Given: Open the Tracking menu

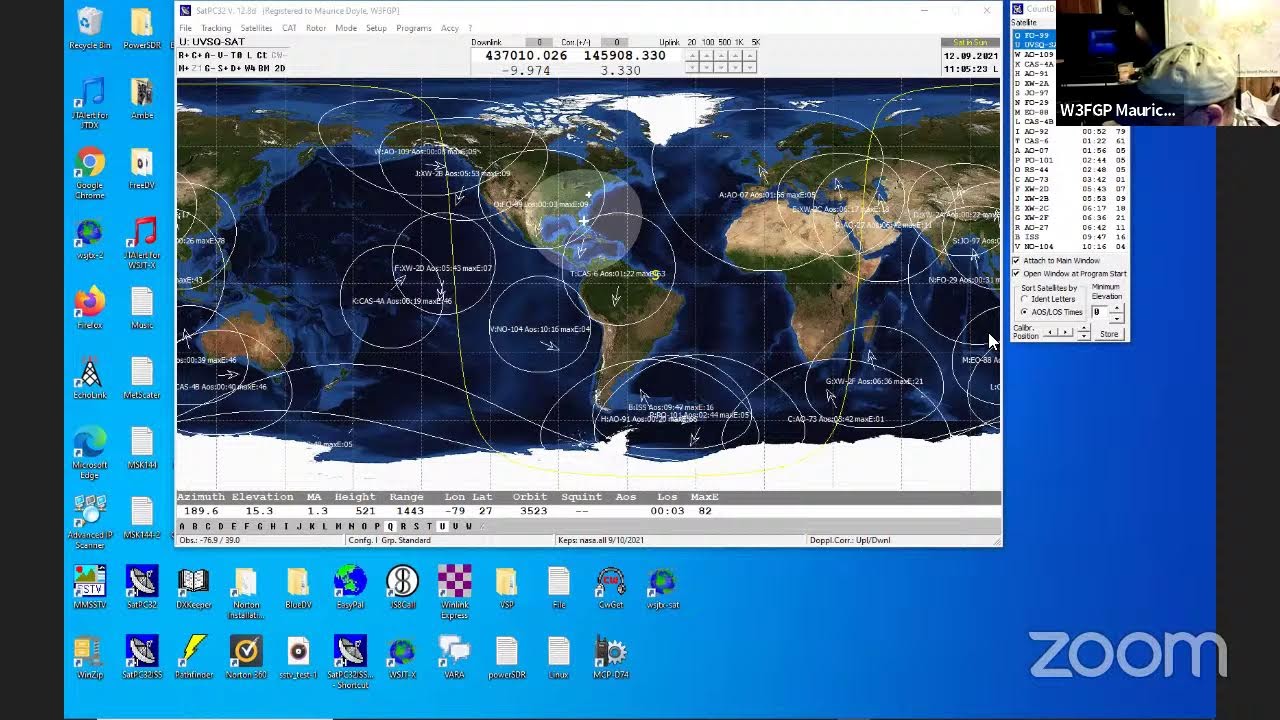Looking at the screenshot, I should coord(216,28).
